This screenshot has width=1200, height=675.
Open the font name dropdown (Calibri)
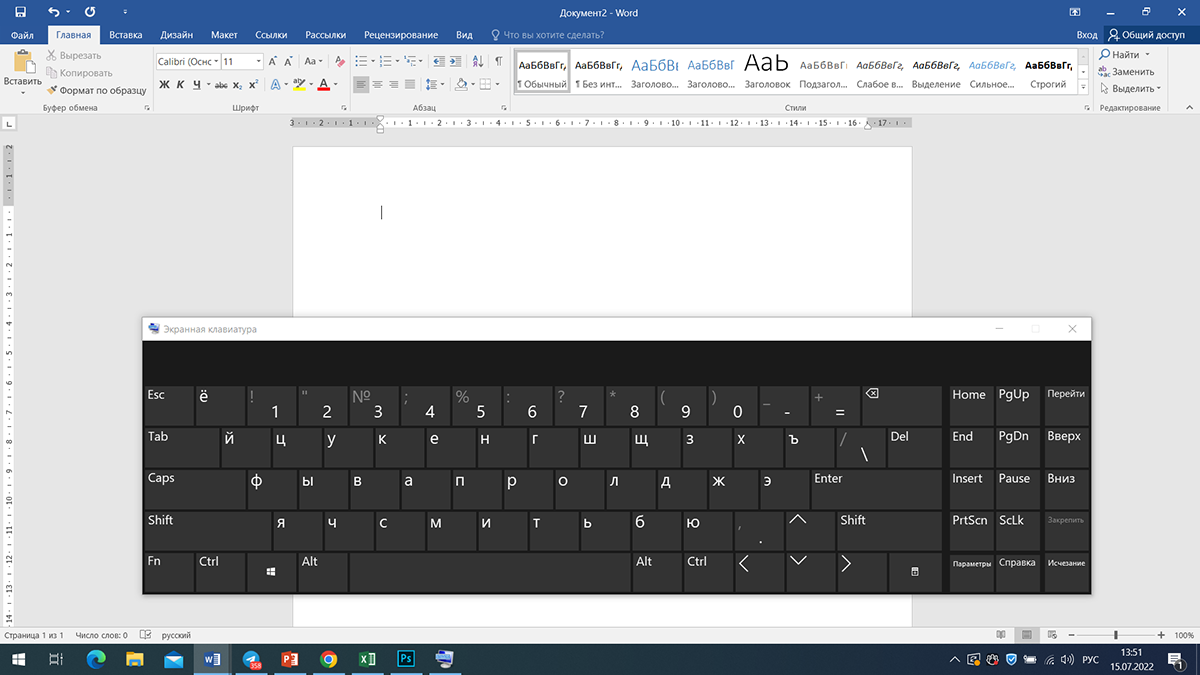pos(216,61)
